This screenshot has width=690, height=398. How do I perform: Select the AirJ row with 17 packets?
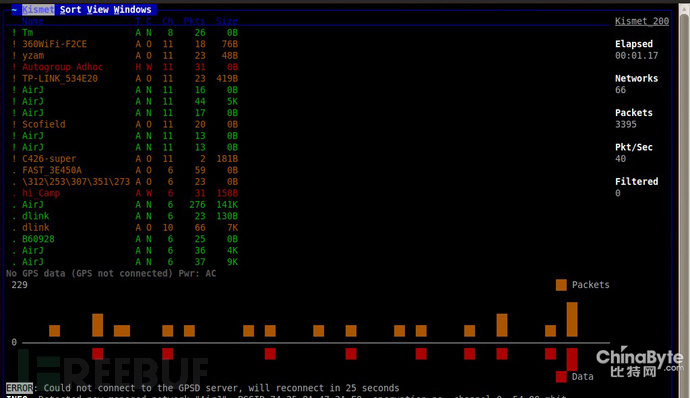tap(125, 112)
